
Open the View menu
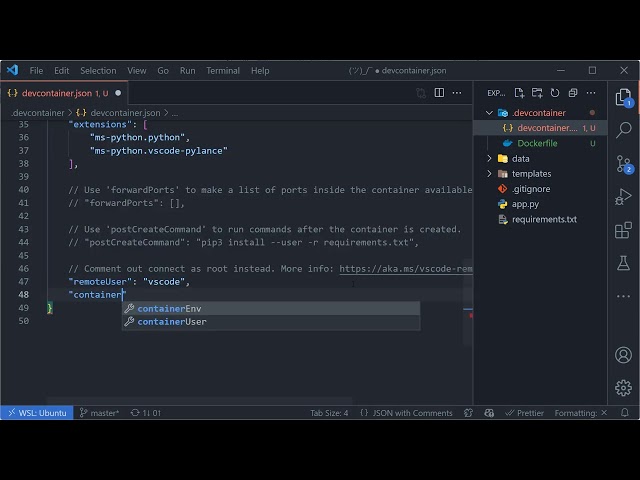pyautogui.click(x=137, y=71)
